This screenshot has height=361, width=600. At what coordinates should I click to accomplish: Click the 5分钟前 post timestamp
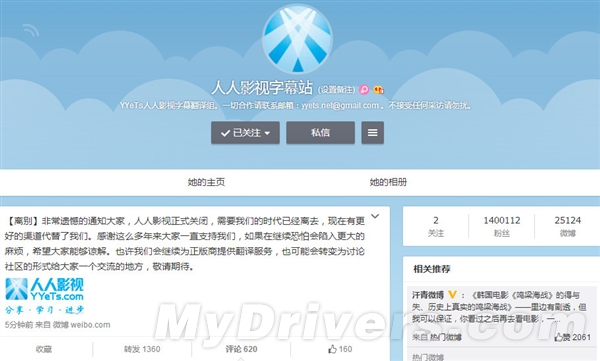click(19, 325)
